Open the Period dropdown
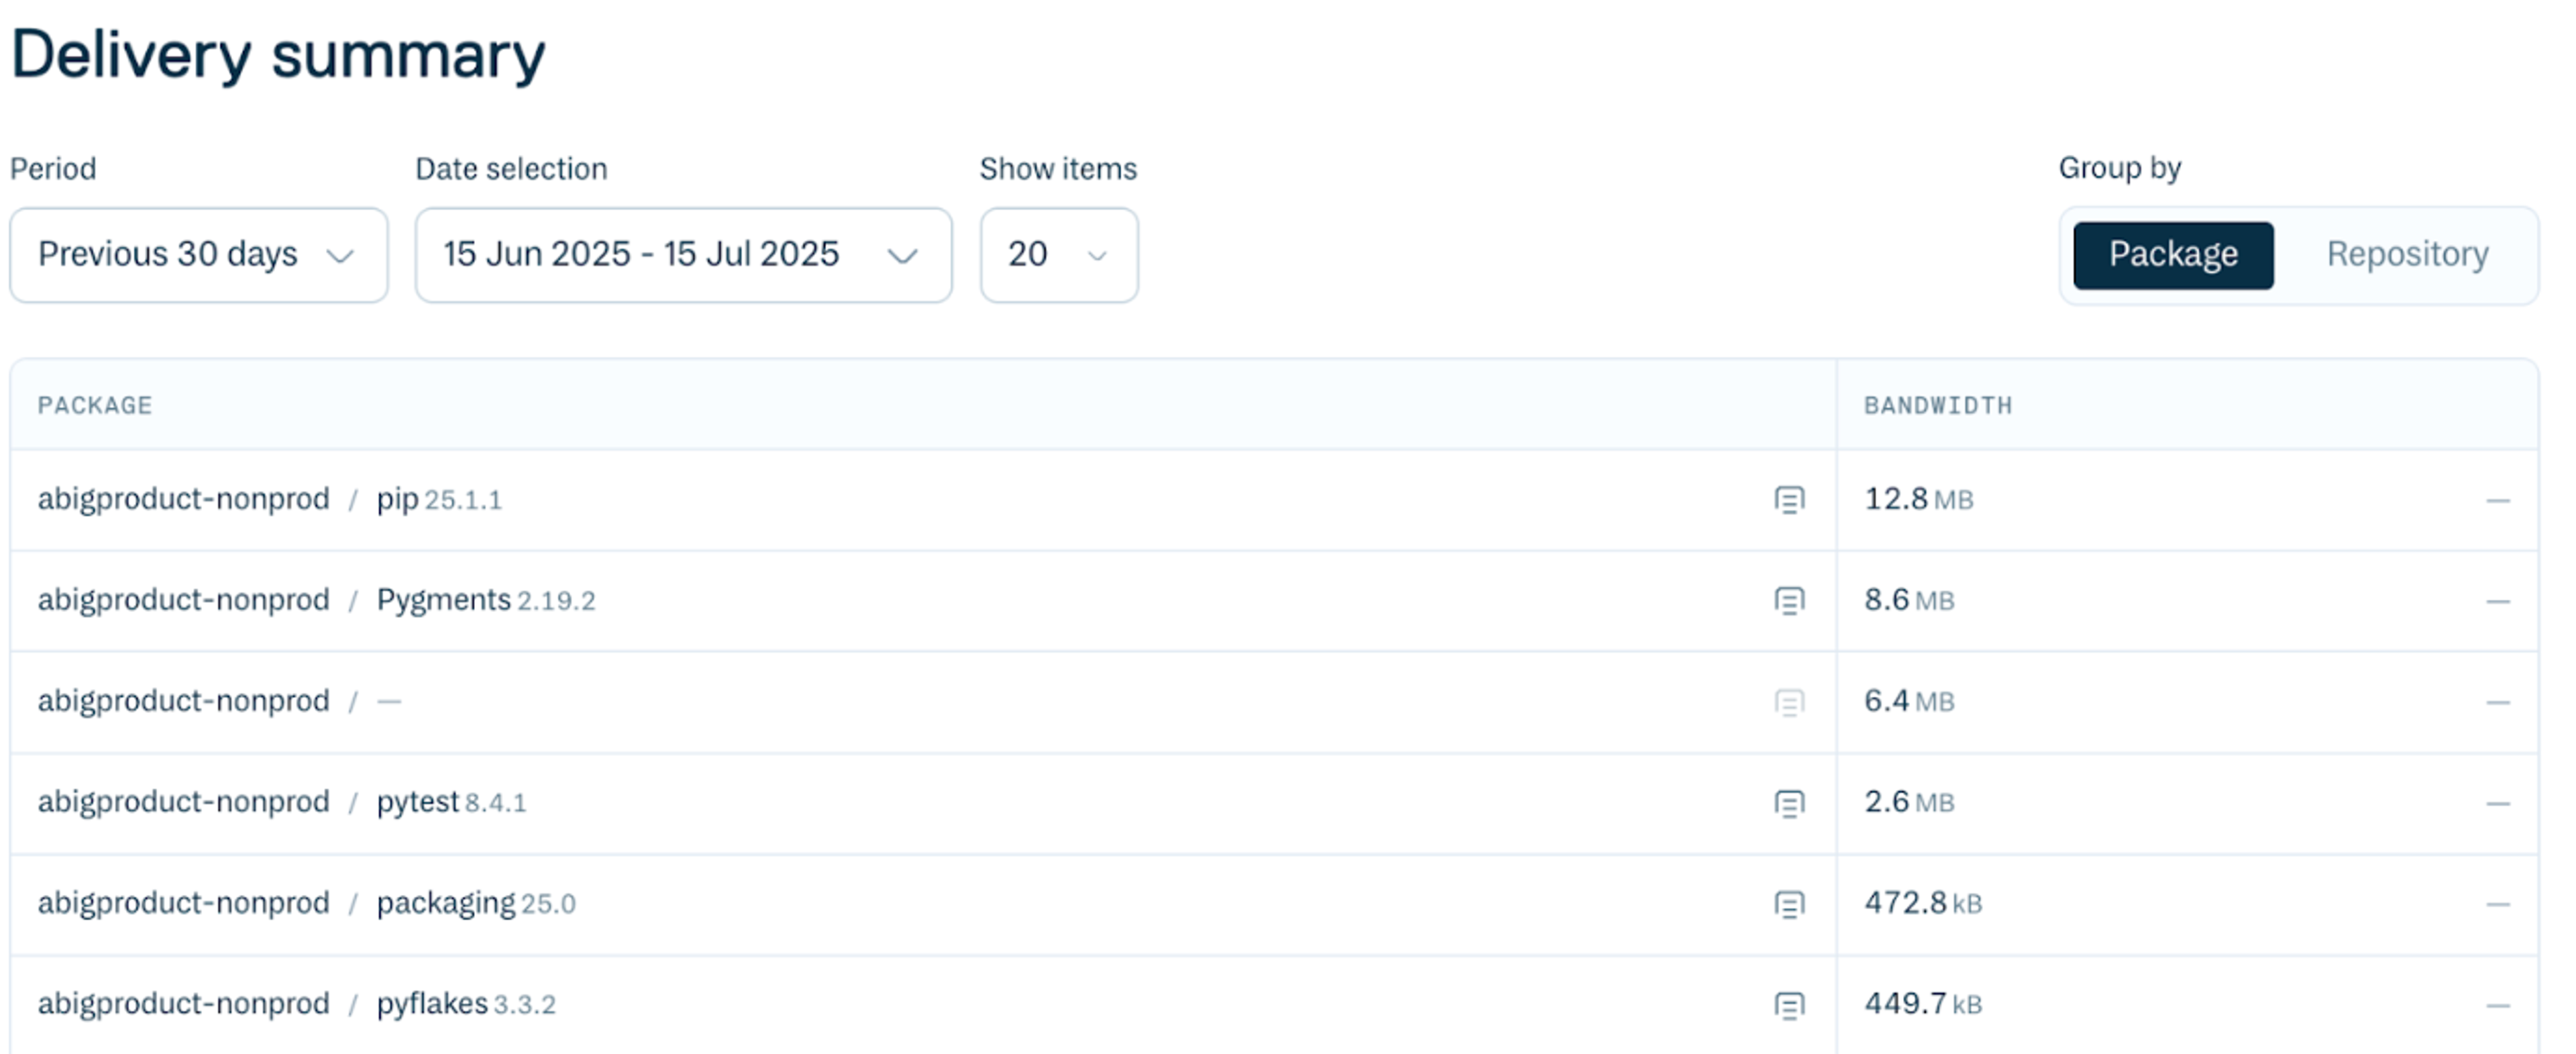 click(198, 255)
